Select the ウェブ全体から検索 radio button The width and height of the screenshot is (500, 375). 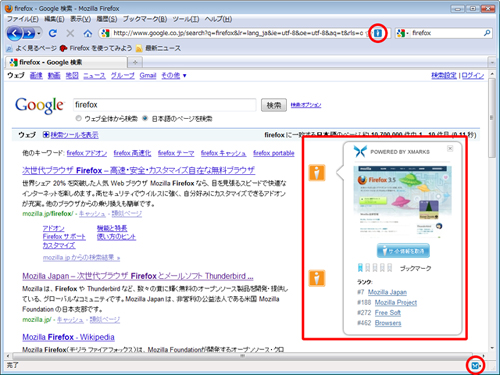coord(79,118)
